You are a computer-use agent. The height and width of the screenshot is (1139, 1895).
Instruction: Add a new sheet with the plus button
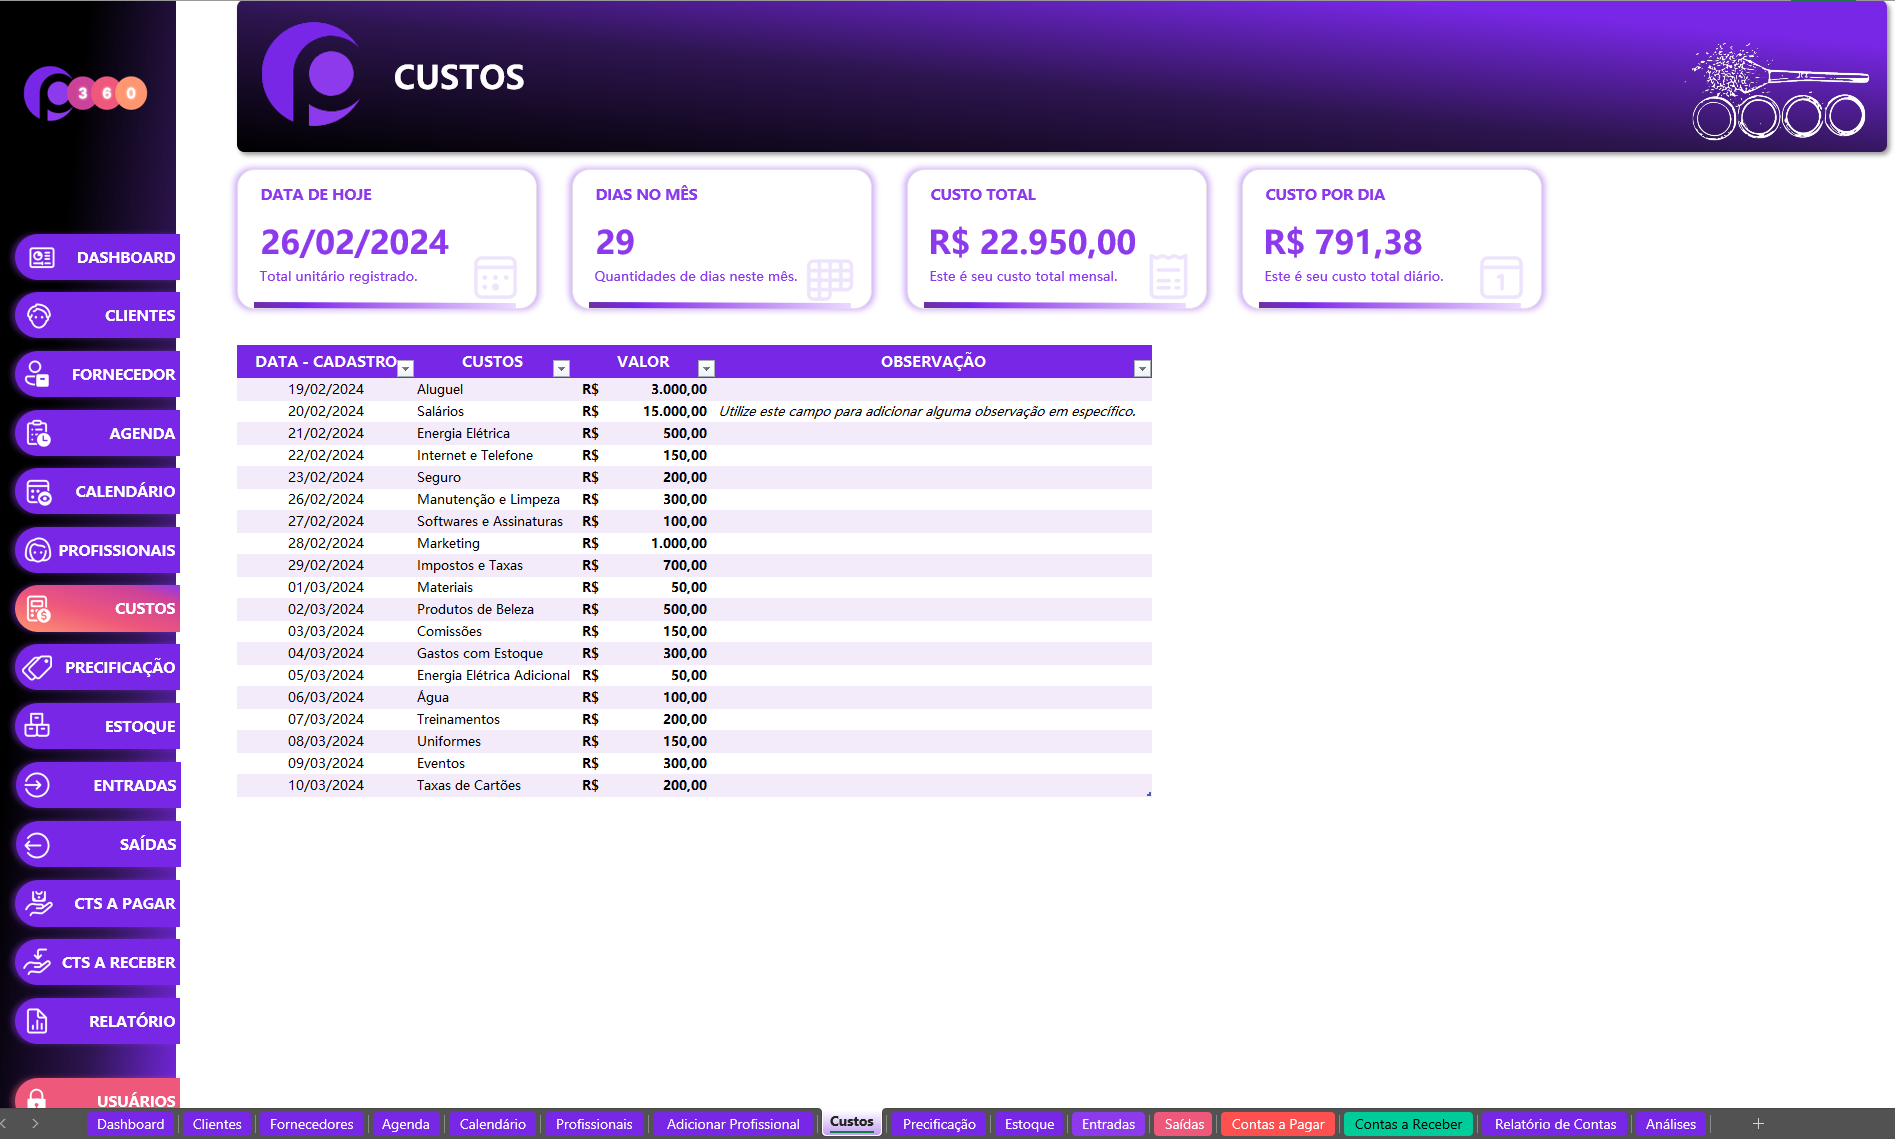(1759, 1123)
